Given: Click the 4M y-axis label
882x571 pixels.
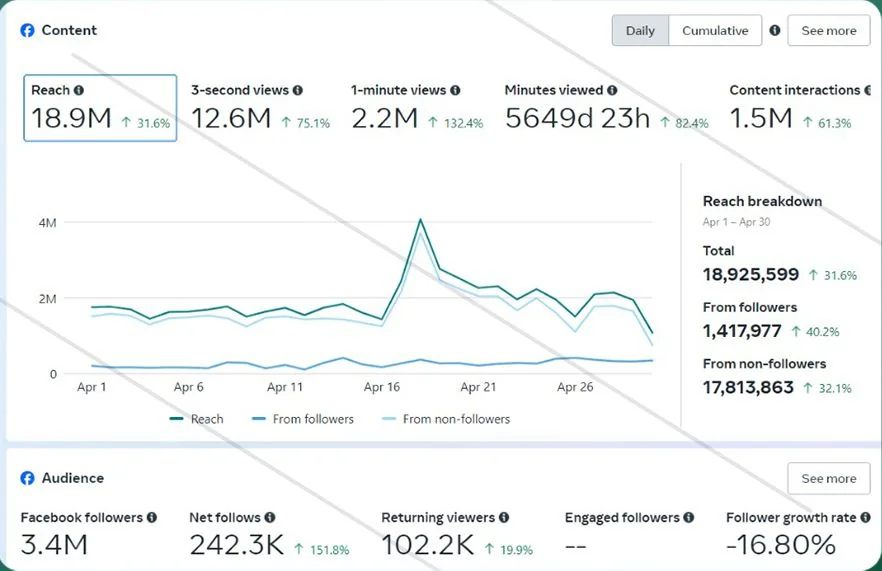Looking at the screenshot, I should tap(48, 223).
